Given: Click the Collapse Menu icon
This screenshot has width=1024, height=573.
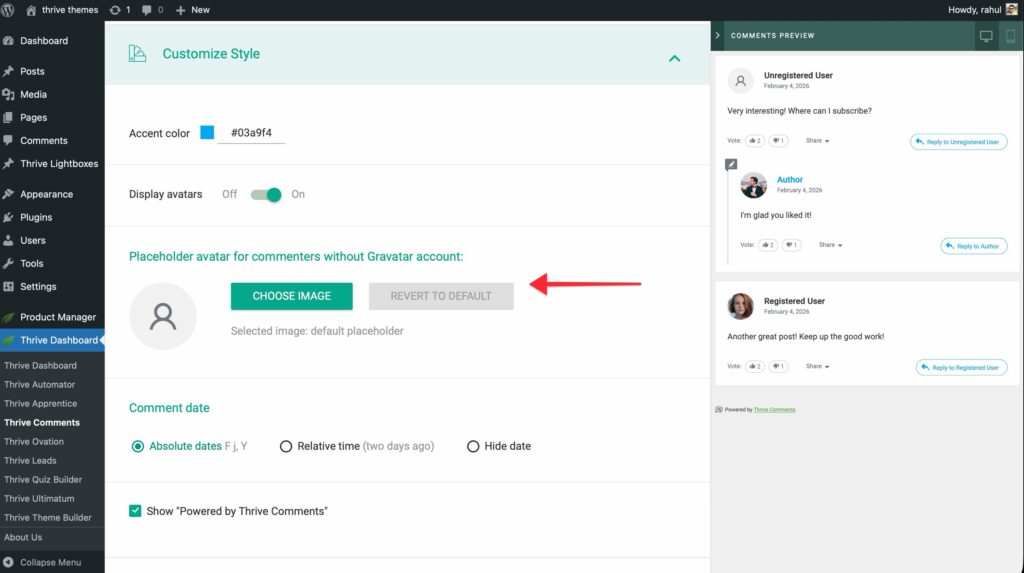Looking at the screenshot, I should 9,562.
